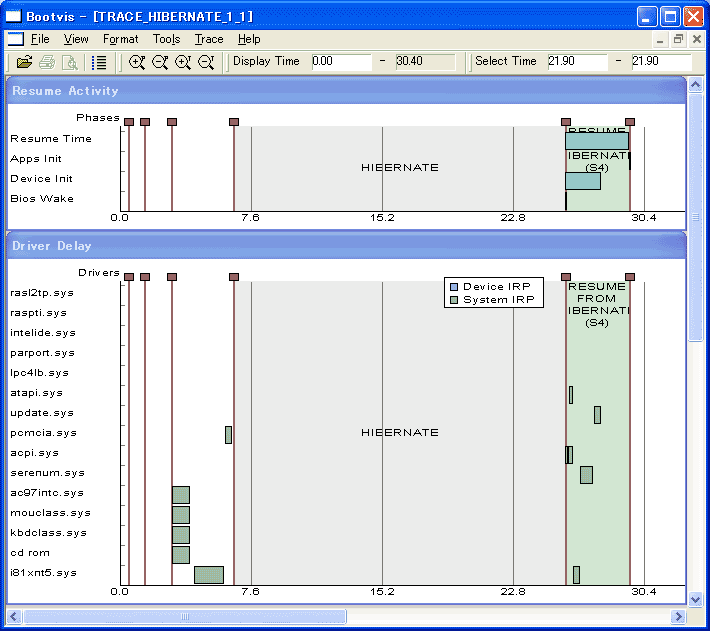Click the kbdclass.sys delay bar
Screen dimensions: 710x631
point(181,535)
